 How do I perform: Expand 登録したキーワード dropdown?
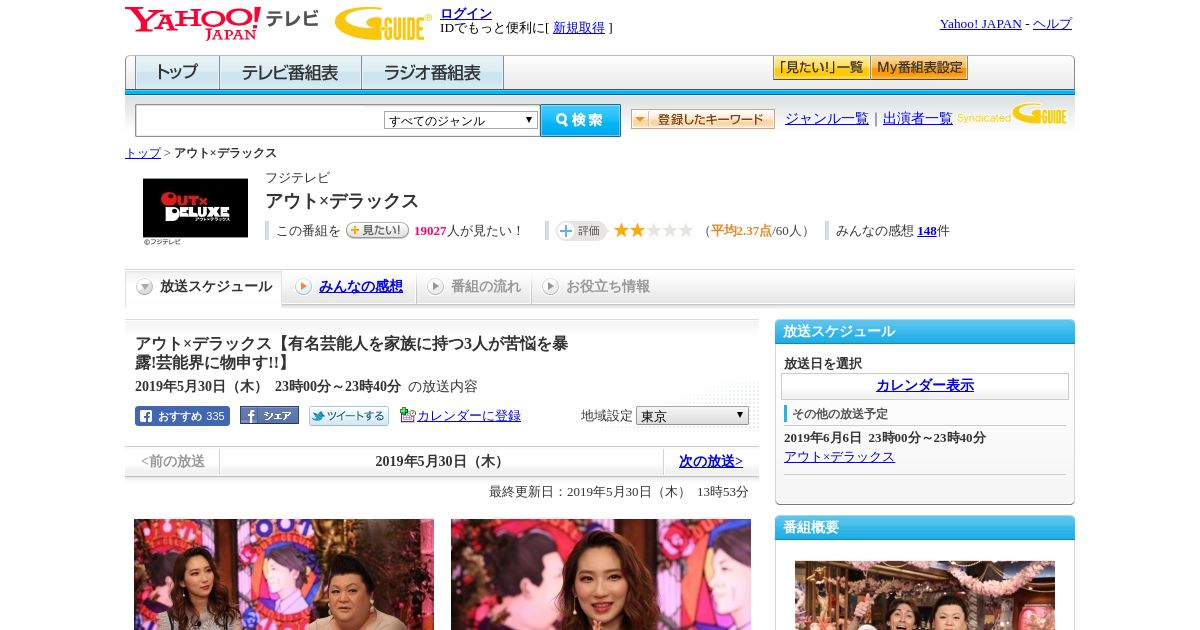[703, 119]
